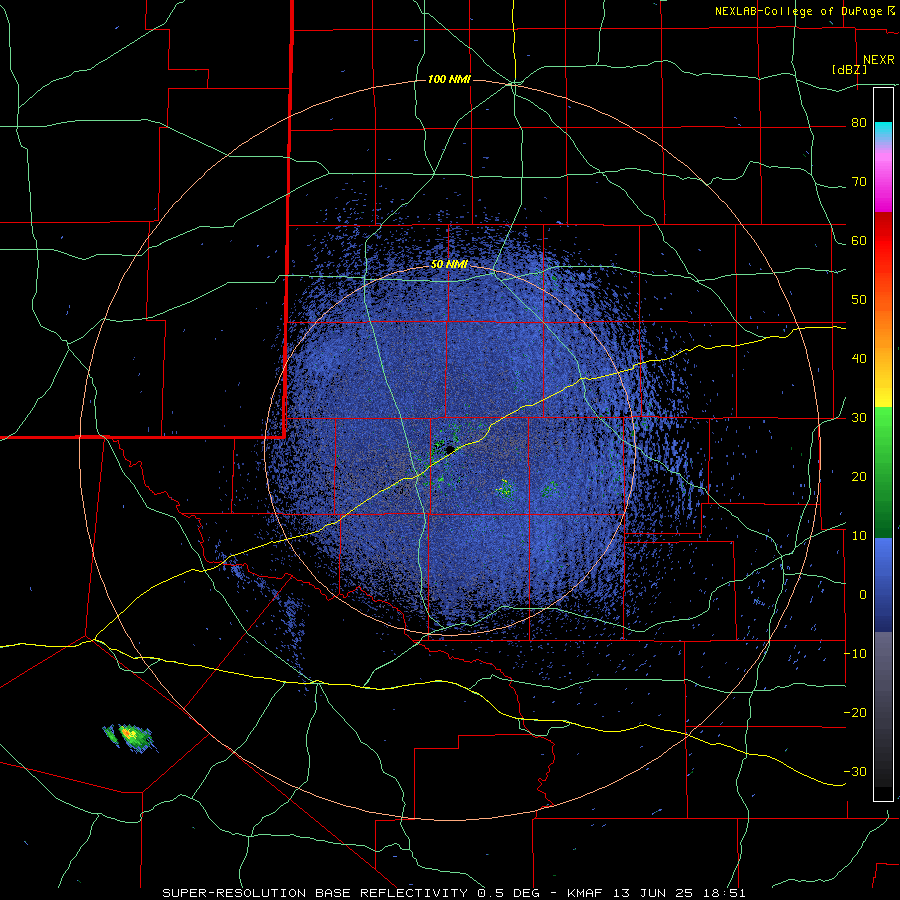Click the 100 NMI range ring label
Image resolution: width=900 pixels, height=900 pixels.
coord(449,79)
